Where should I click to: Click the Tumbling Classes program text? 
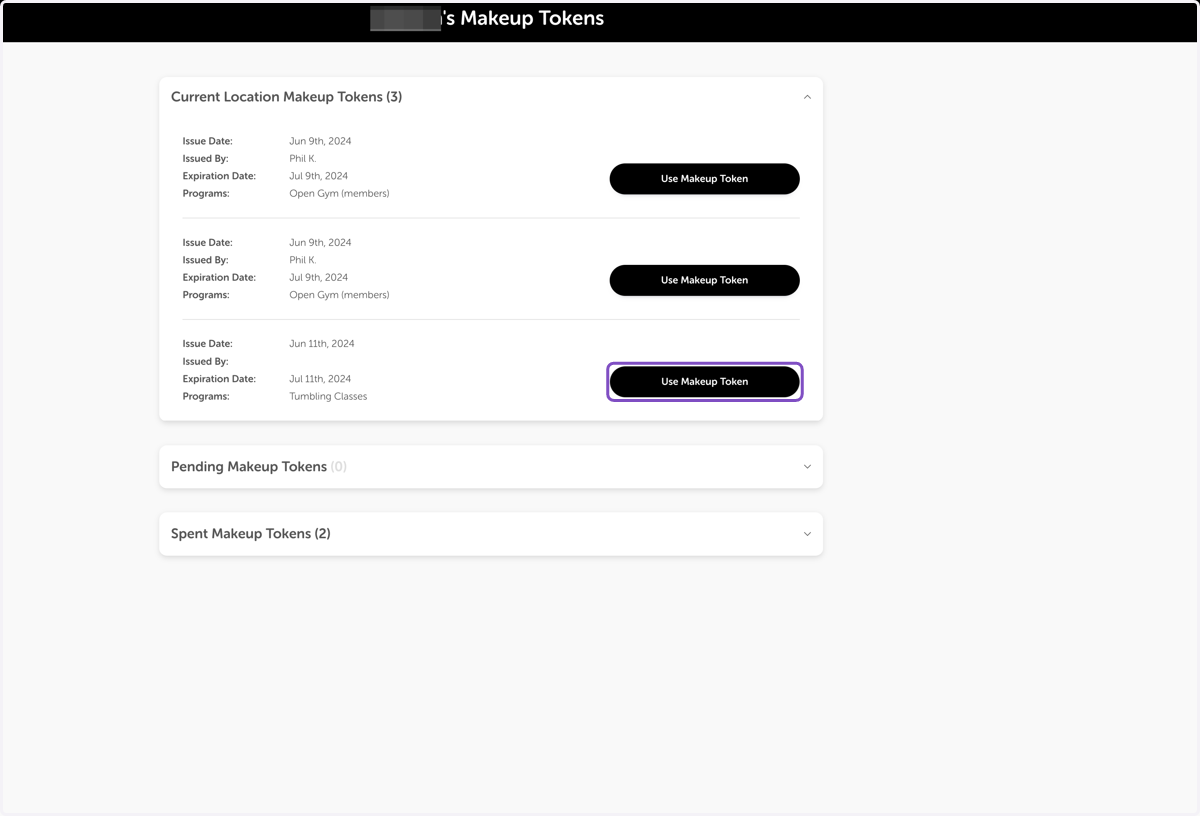pyautogui.click(x=328, y=397)
